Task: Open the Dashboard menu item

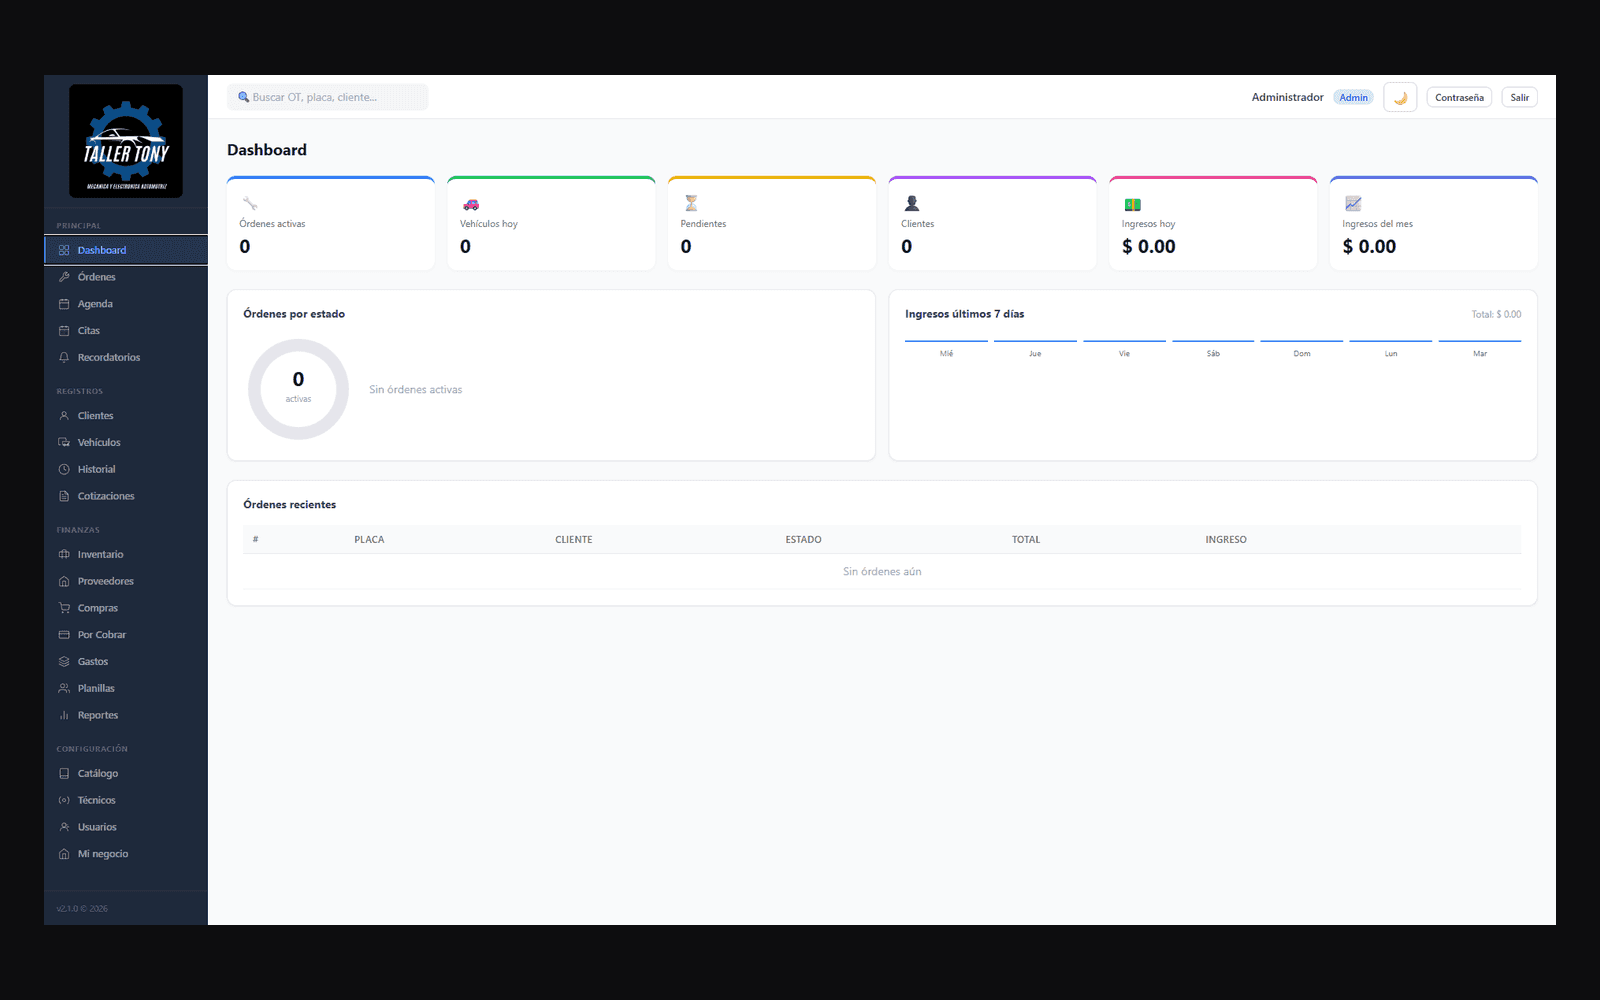Action: [x=126, y=250]
